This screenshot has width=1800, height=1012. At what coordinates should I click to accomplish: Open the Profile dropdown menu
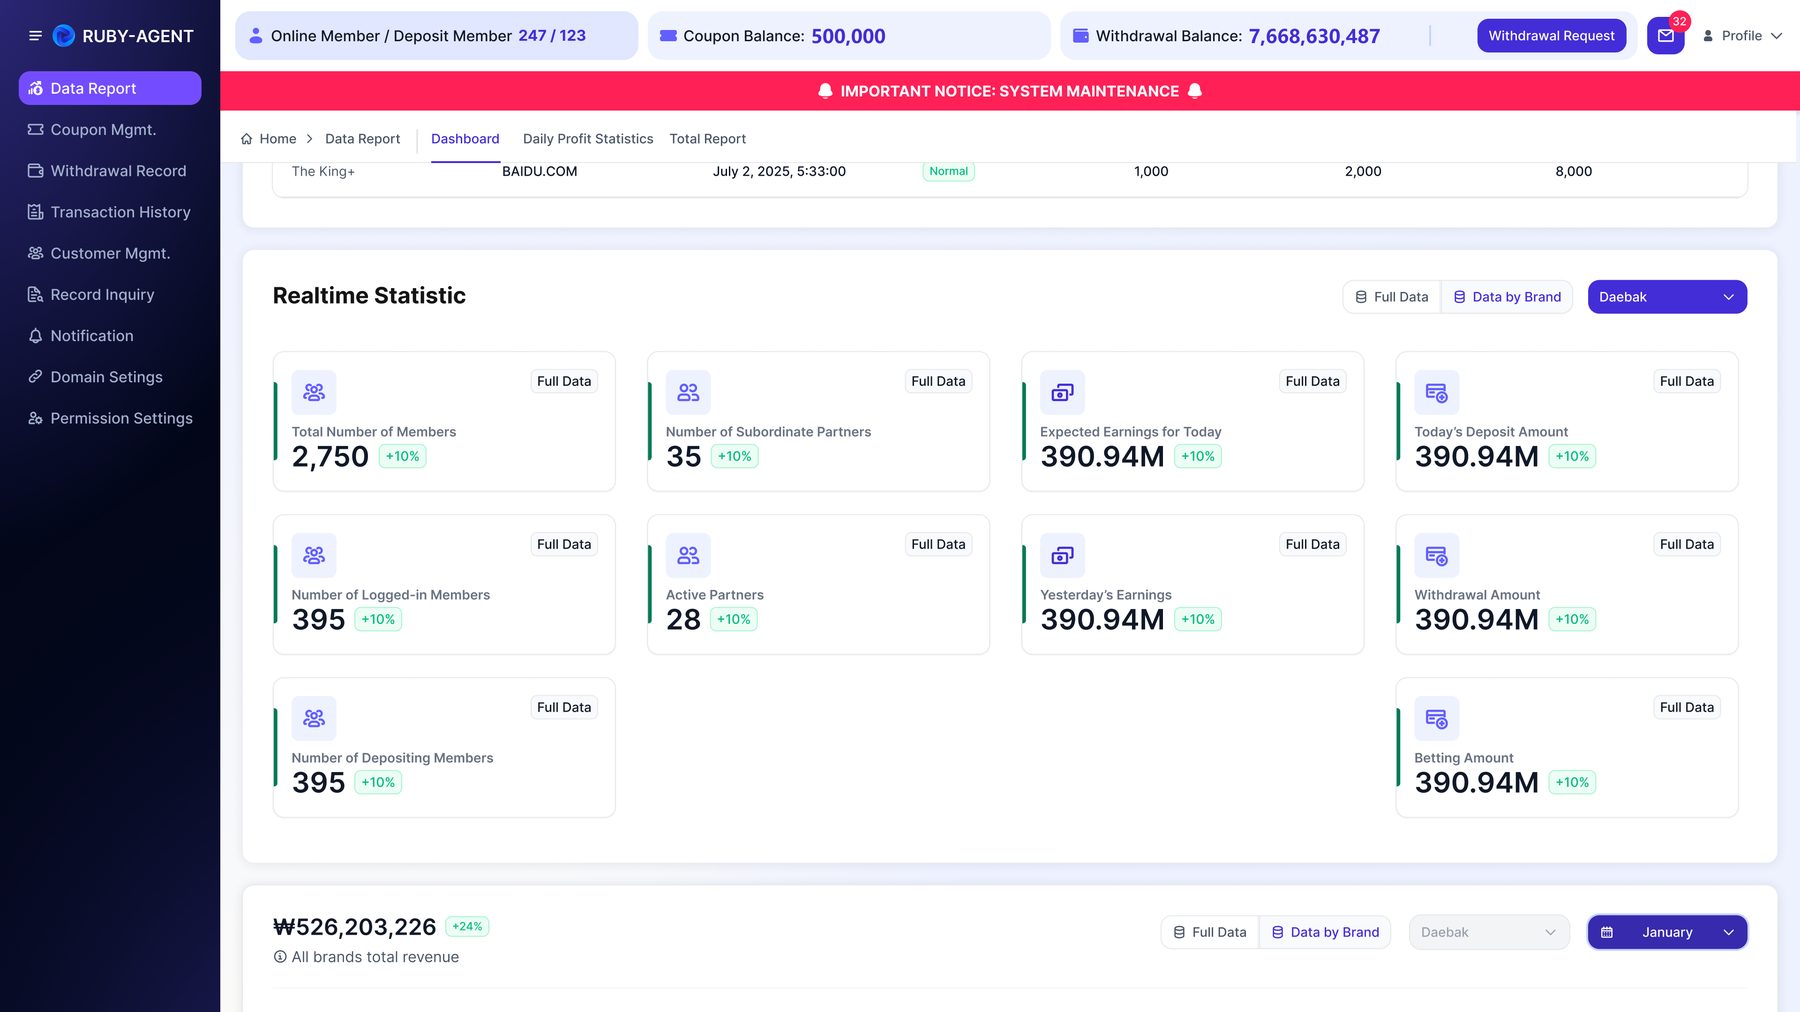[1742, 36]
